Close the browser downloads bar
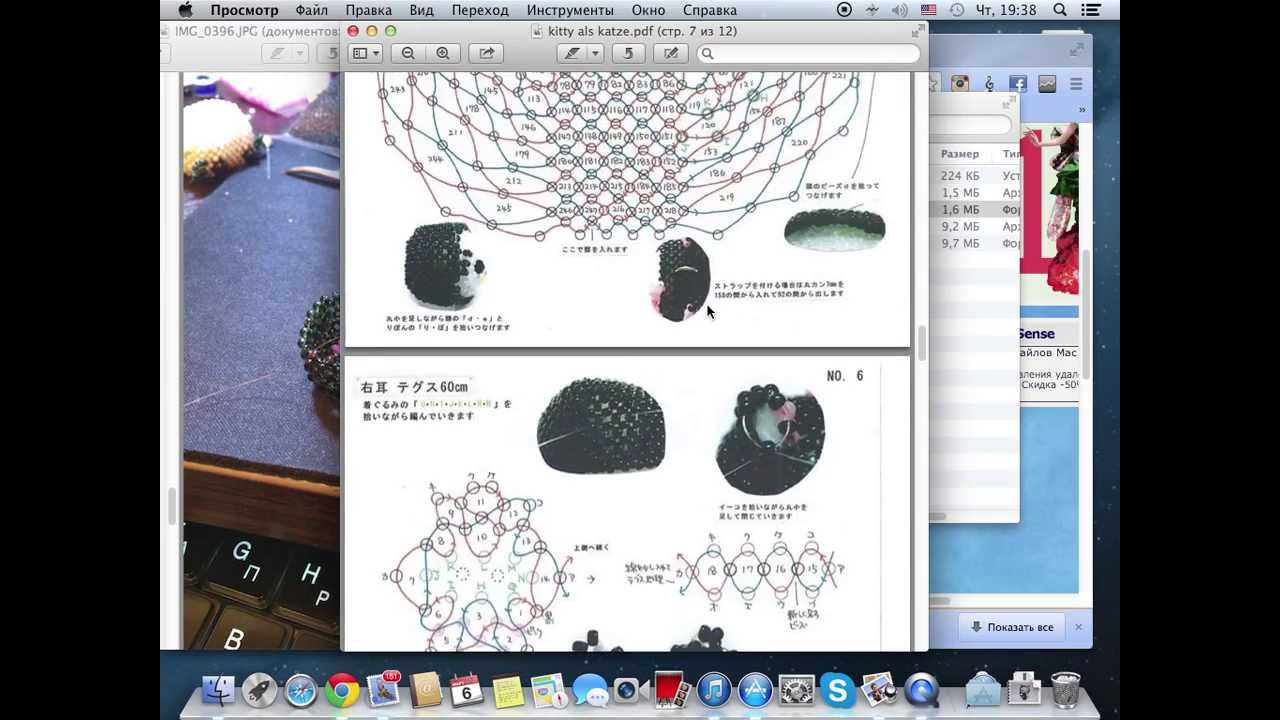The image size is (1280, 720). click(1078, 627)
